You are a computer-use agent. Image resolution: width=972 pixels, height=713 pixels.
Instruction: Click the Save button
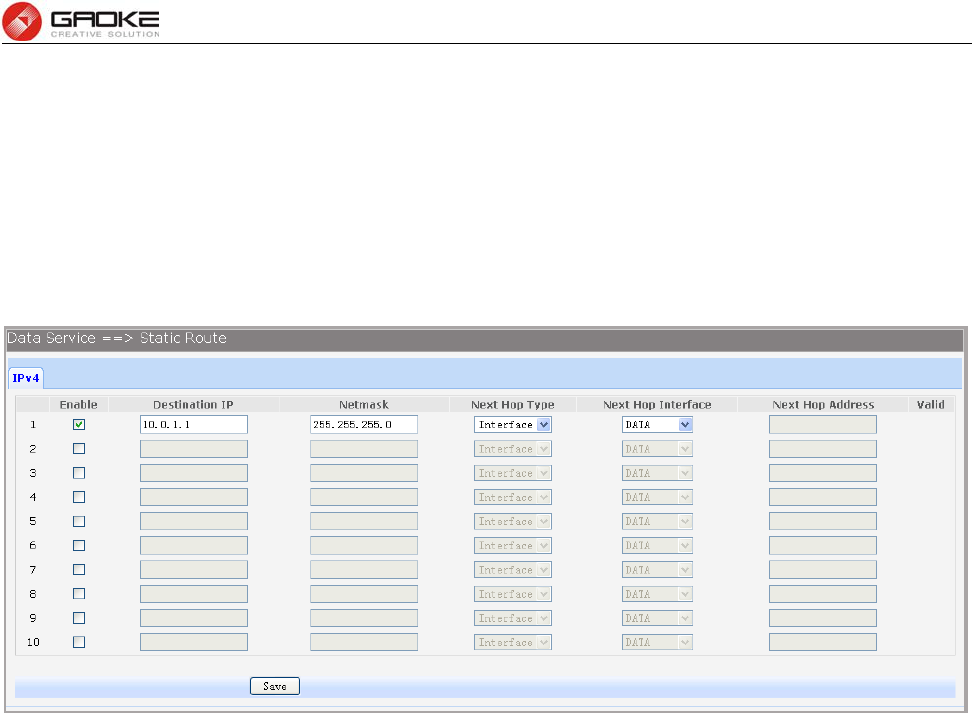[x=275, y=686]
